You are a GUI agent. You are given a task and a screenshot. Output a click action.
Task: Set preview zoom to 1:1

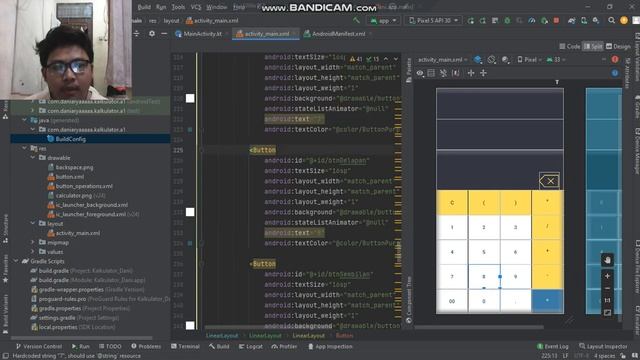point(607,300)
